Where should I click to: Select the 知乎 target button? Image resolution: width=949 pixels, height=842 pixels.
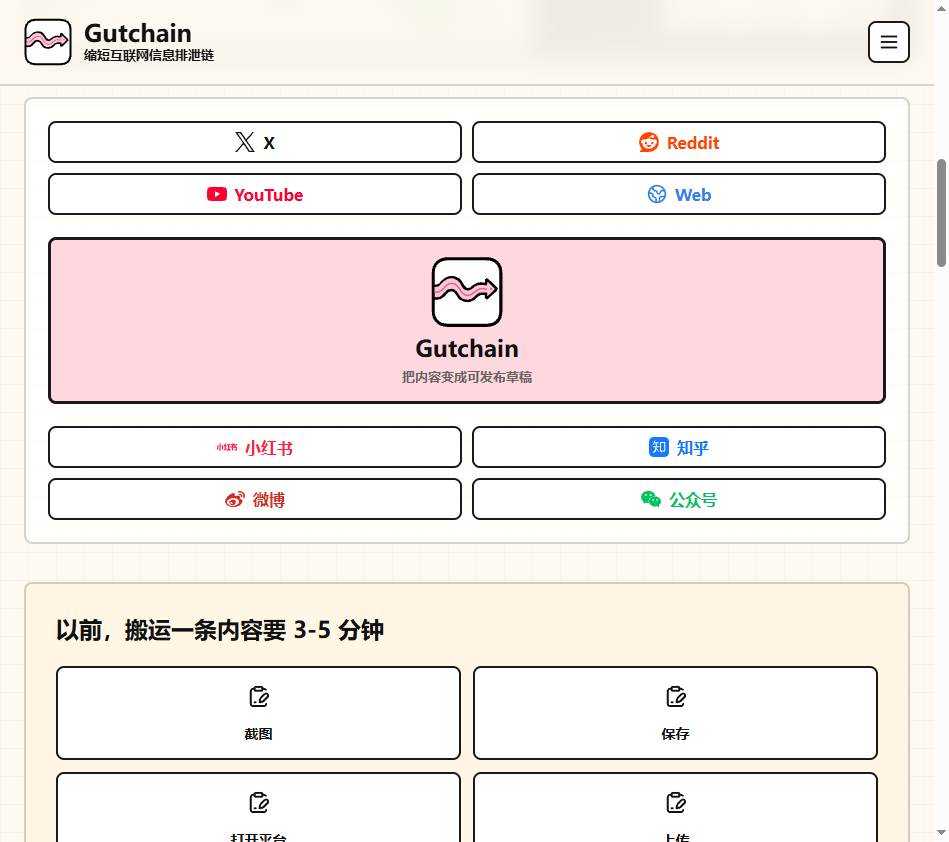click(678, 447)
